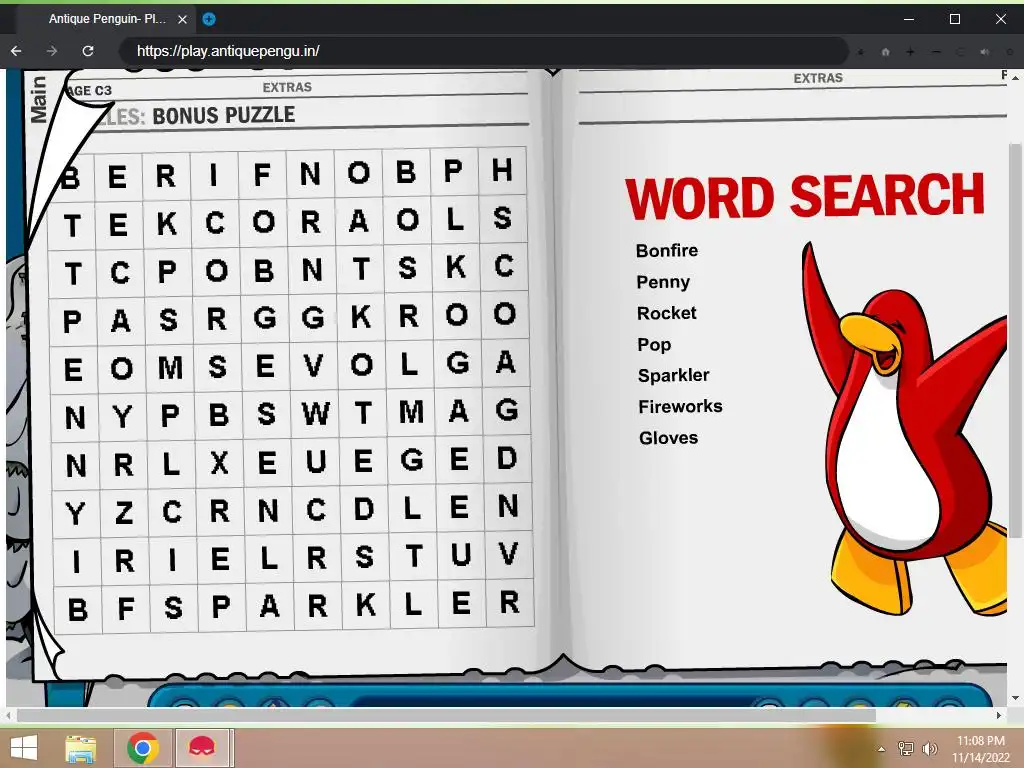The height and width of the screenshot is (768, 1024).
Task: Click the home icon in toolbar
Action: [x=886, y=52]
